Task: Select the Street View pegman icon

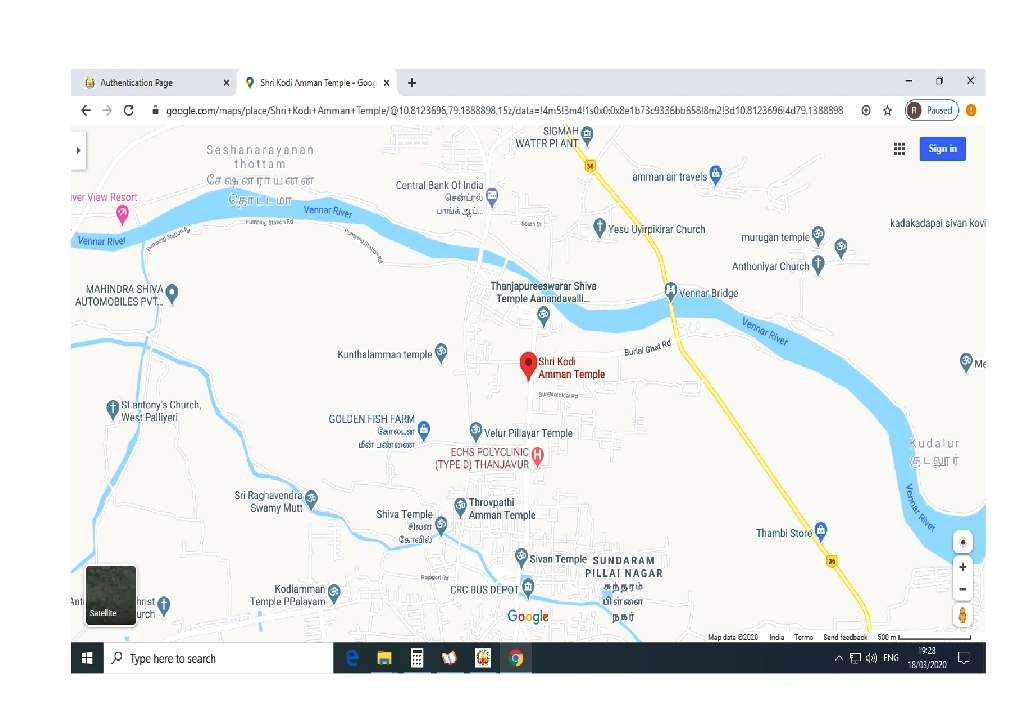Action: tap(963, 615)
